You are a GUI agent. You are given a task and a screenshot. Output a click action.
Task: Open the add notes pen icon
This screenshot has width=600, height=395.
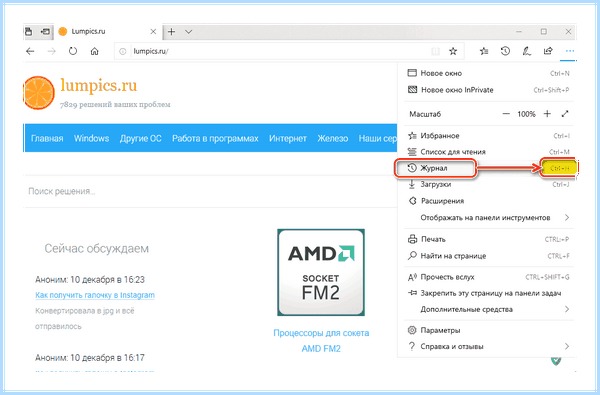point(527,51)
